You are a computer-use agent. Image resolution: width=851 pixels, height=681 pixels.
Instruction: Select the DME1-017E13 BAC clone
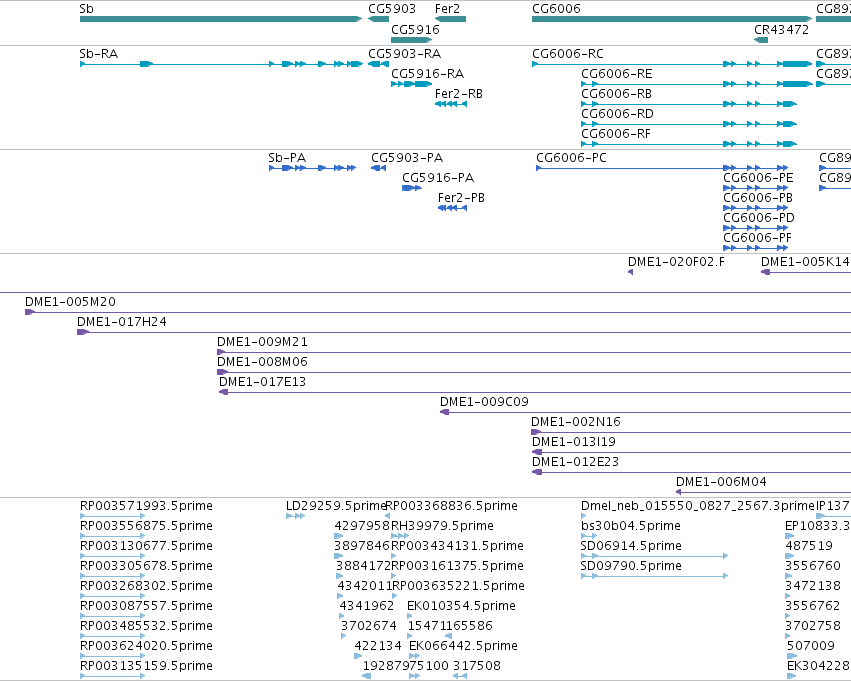coord(535,392)
